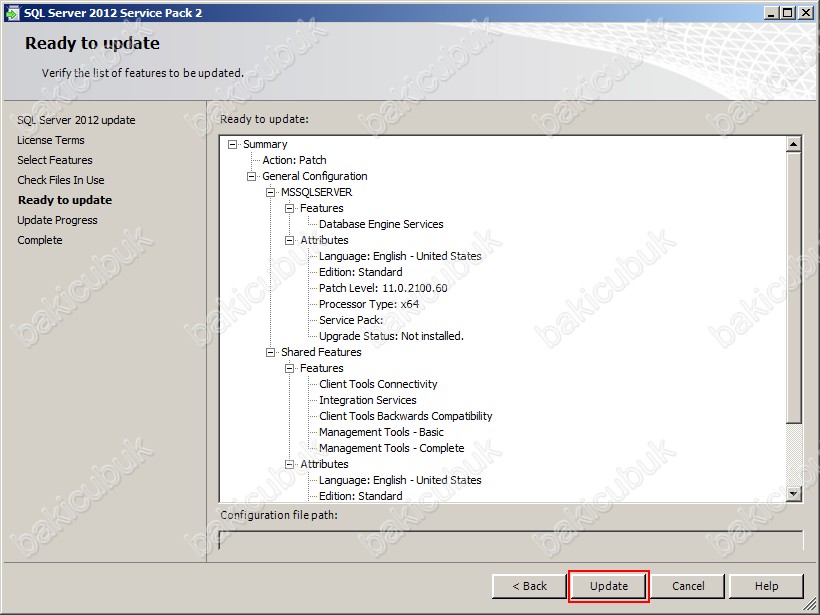Select "Processor Type: x64" row
820x615 pixels.
(x=369, y=304)
